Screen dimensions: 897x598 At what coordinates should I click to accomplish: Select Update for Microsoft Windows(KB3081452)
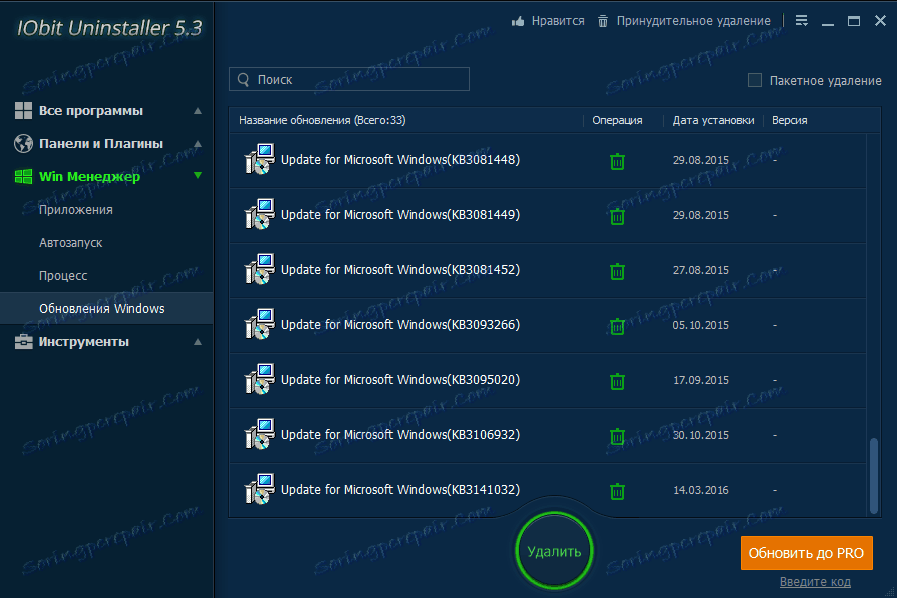(400, 270)
